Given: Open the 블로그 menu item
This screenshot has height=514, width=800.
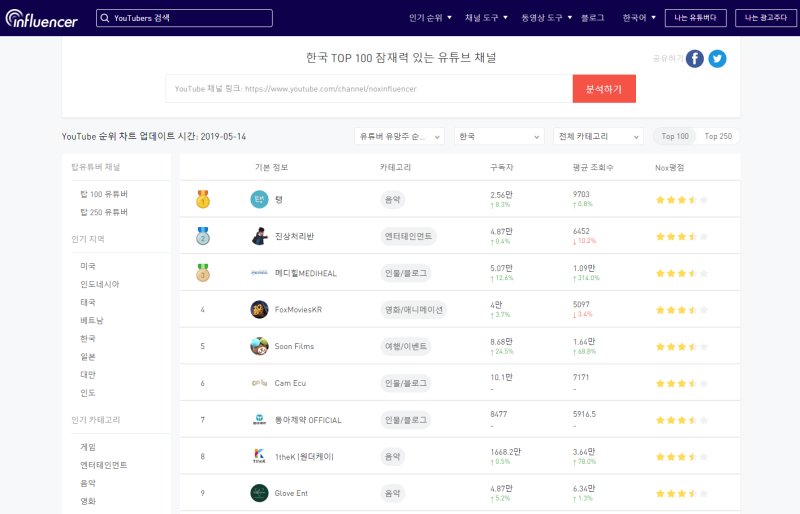Looking at the screenshot, I should (x=592, y=18).
